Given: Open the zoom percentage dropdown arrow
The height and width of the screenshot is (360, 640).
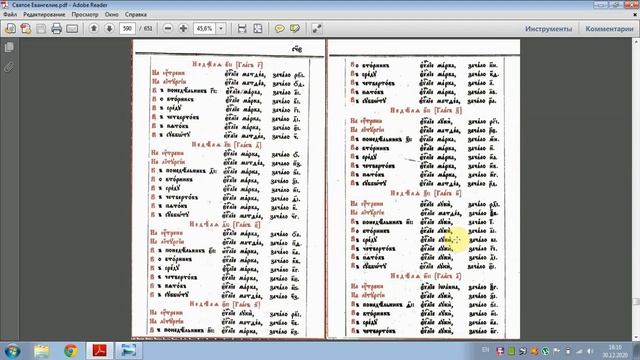Looking at the screenshot, I should (x=221, y=29).
